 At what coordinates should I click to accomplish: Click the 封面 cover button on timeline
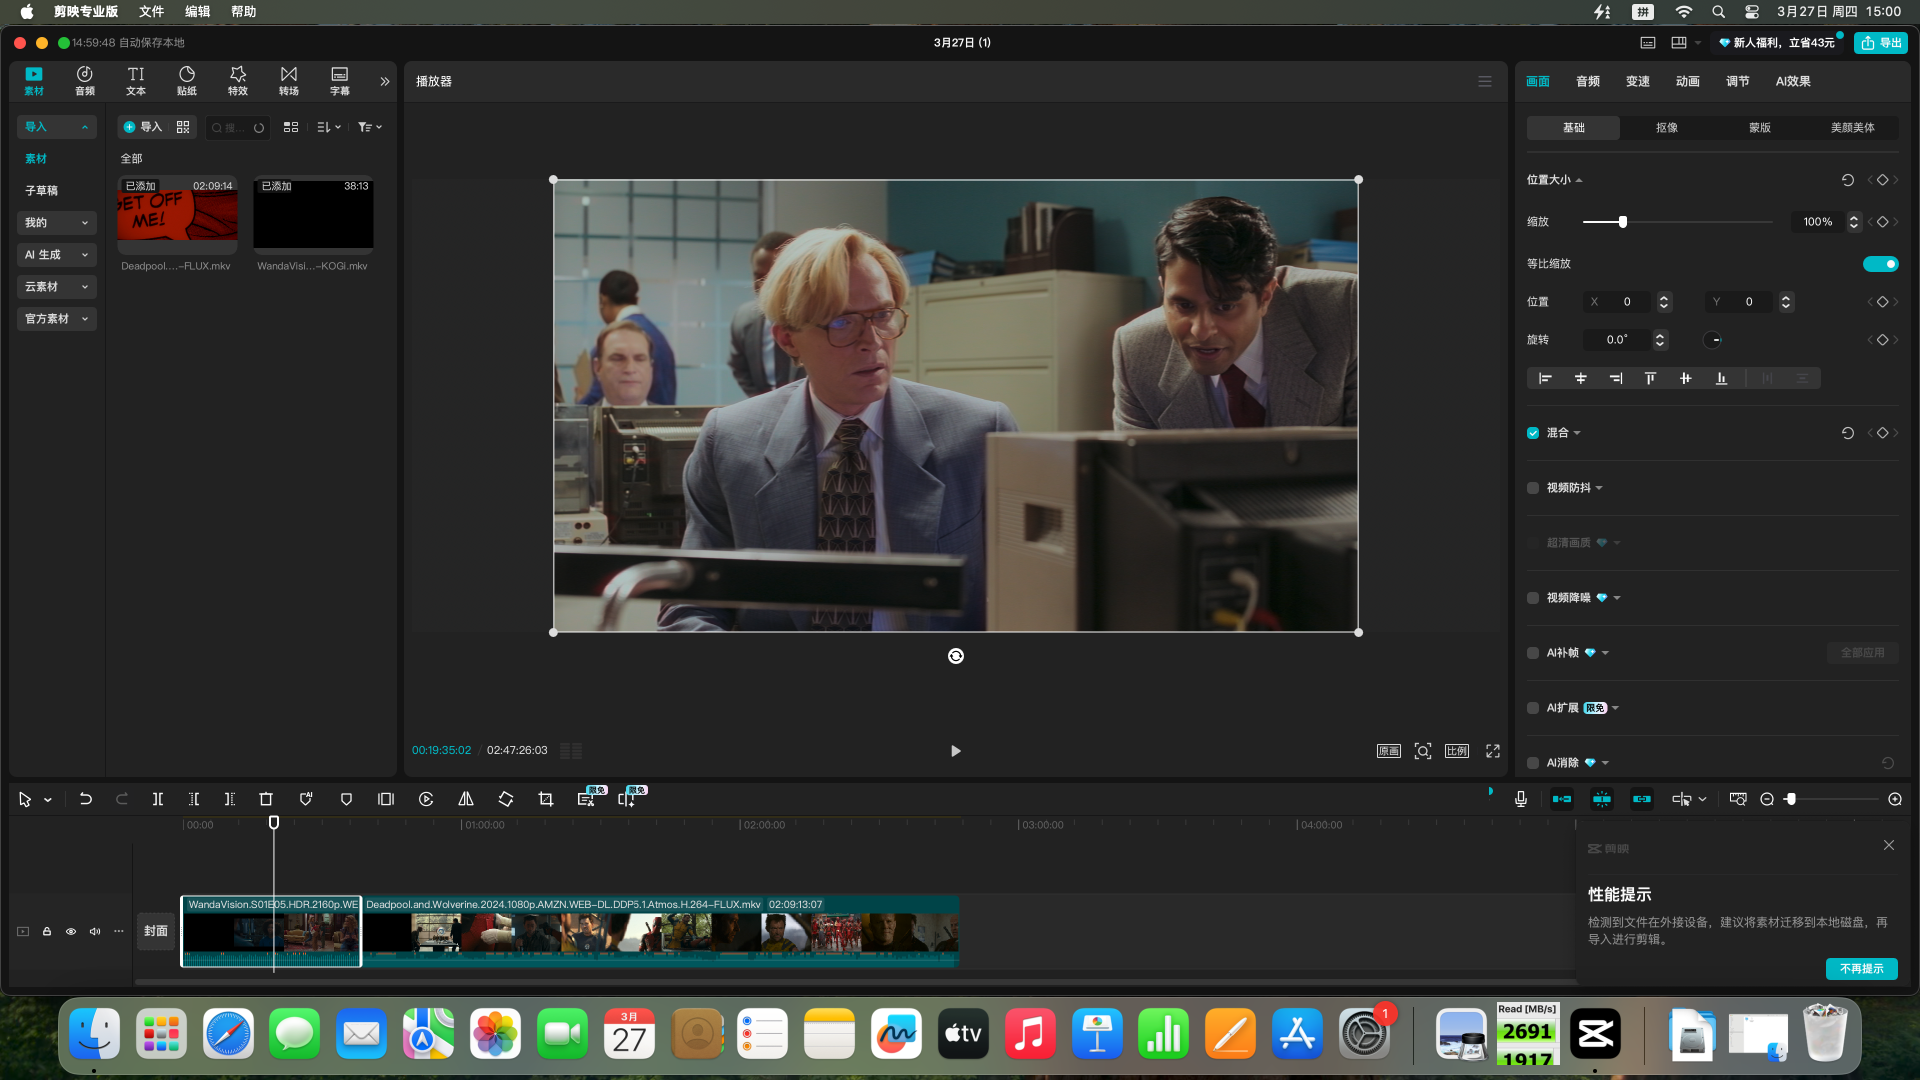pyautogui.click(x=156, y=931)
